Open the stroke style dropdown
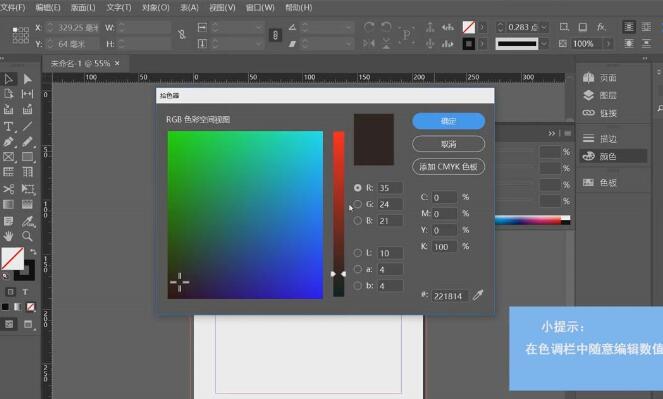 [x=544, y=44]
